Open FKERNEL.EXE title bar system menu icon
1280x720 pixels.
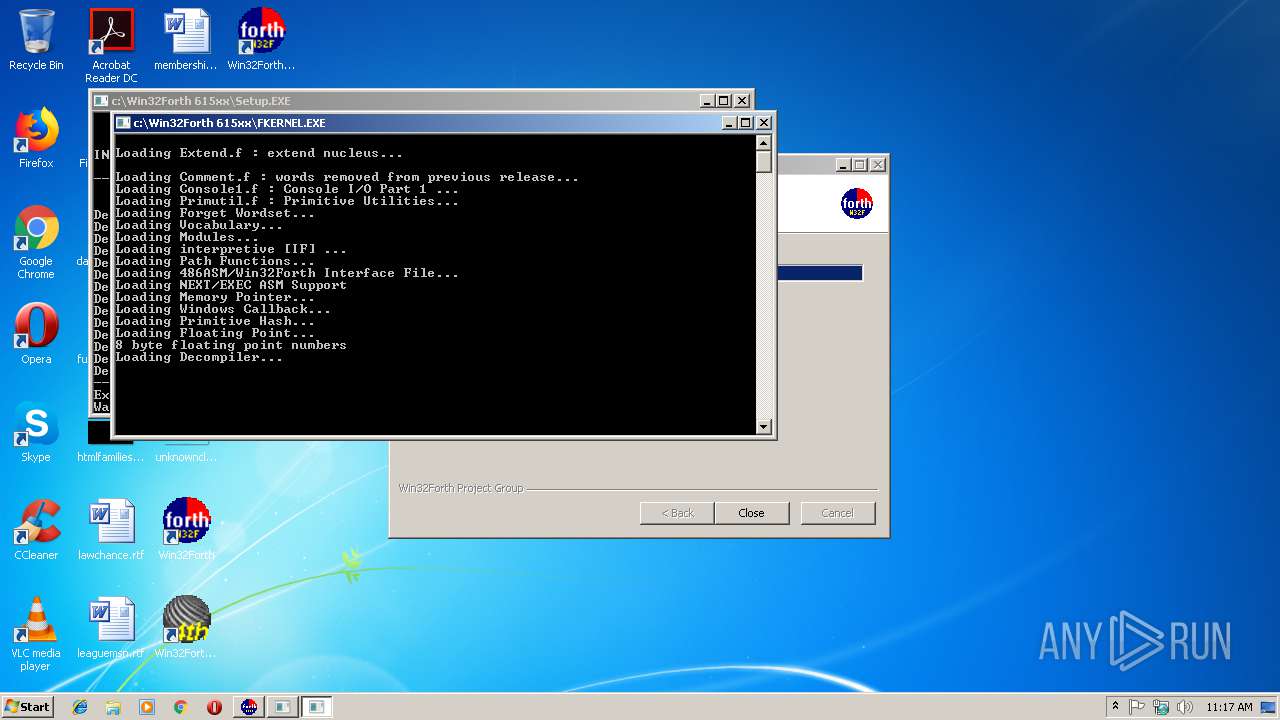123,123
